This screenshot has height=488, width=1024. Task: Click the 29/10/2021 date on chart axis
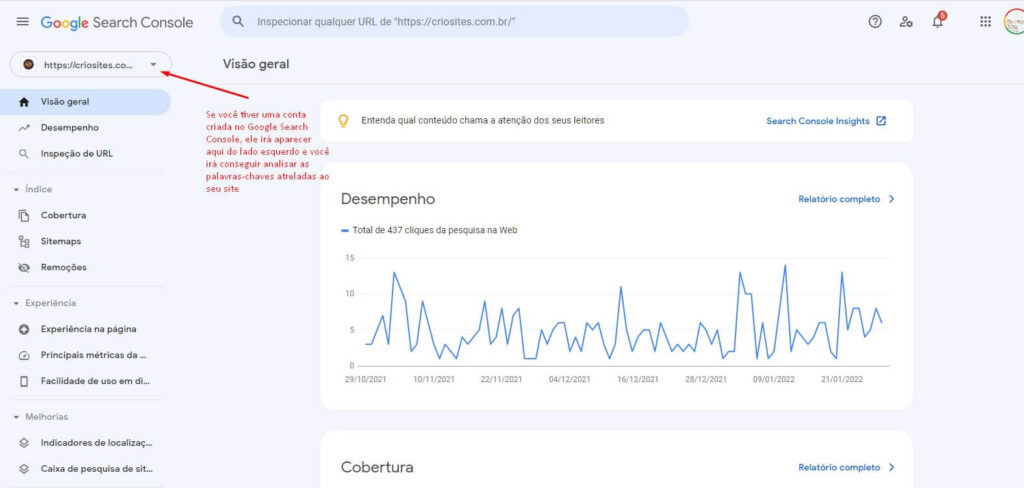(x=365, y=380)
